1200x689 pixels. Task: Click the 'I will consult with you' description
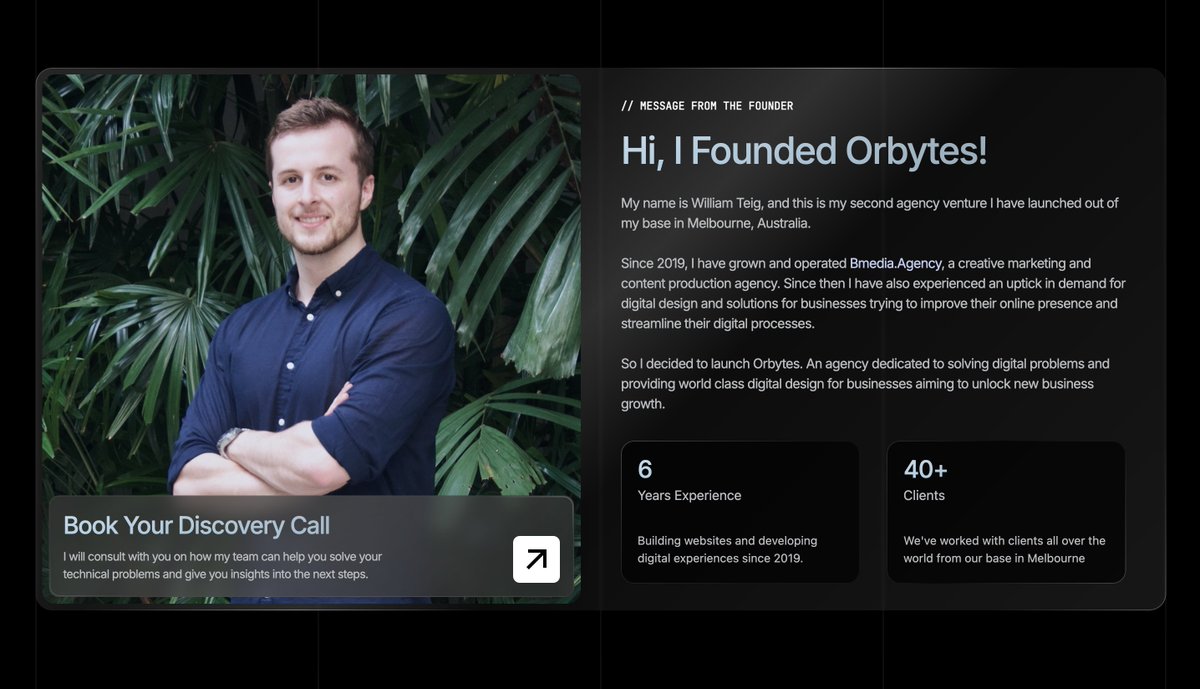(x=222, y=565)
